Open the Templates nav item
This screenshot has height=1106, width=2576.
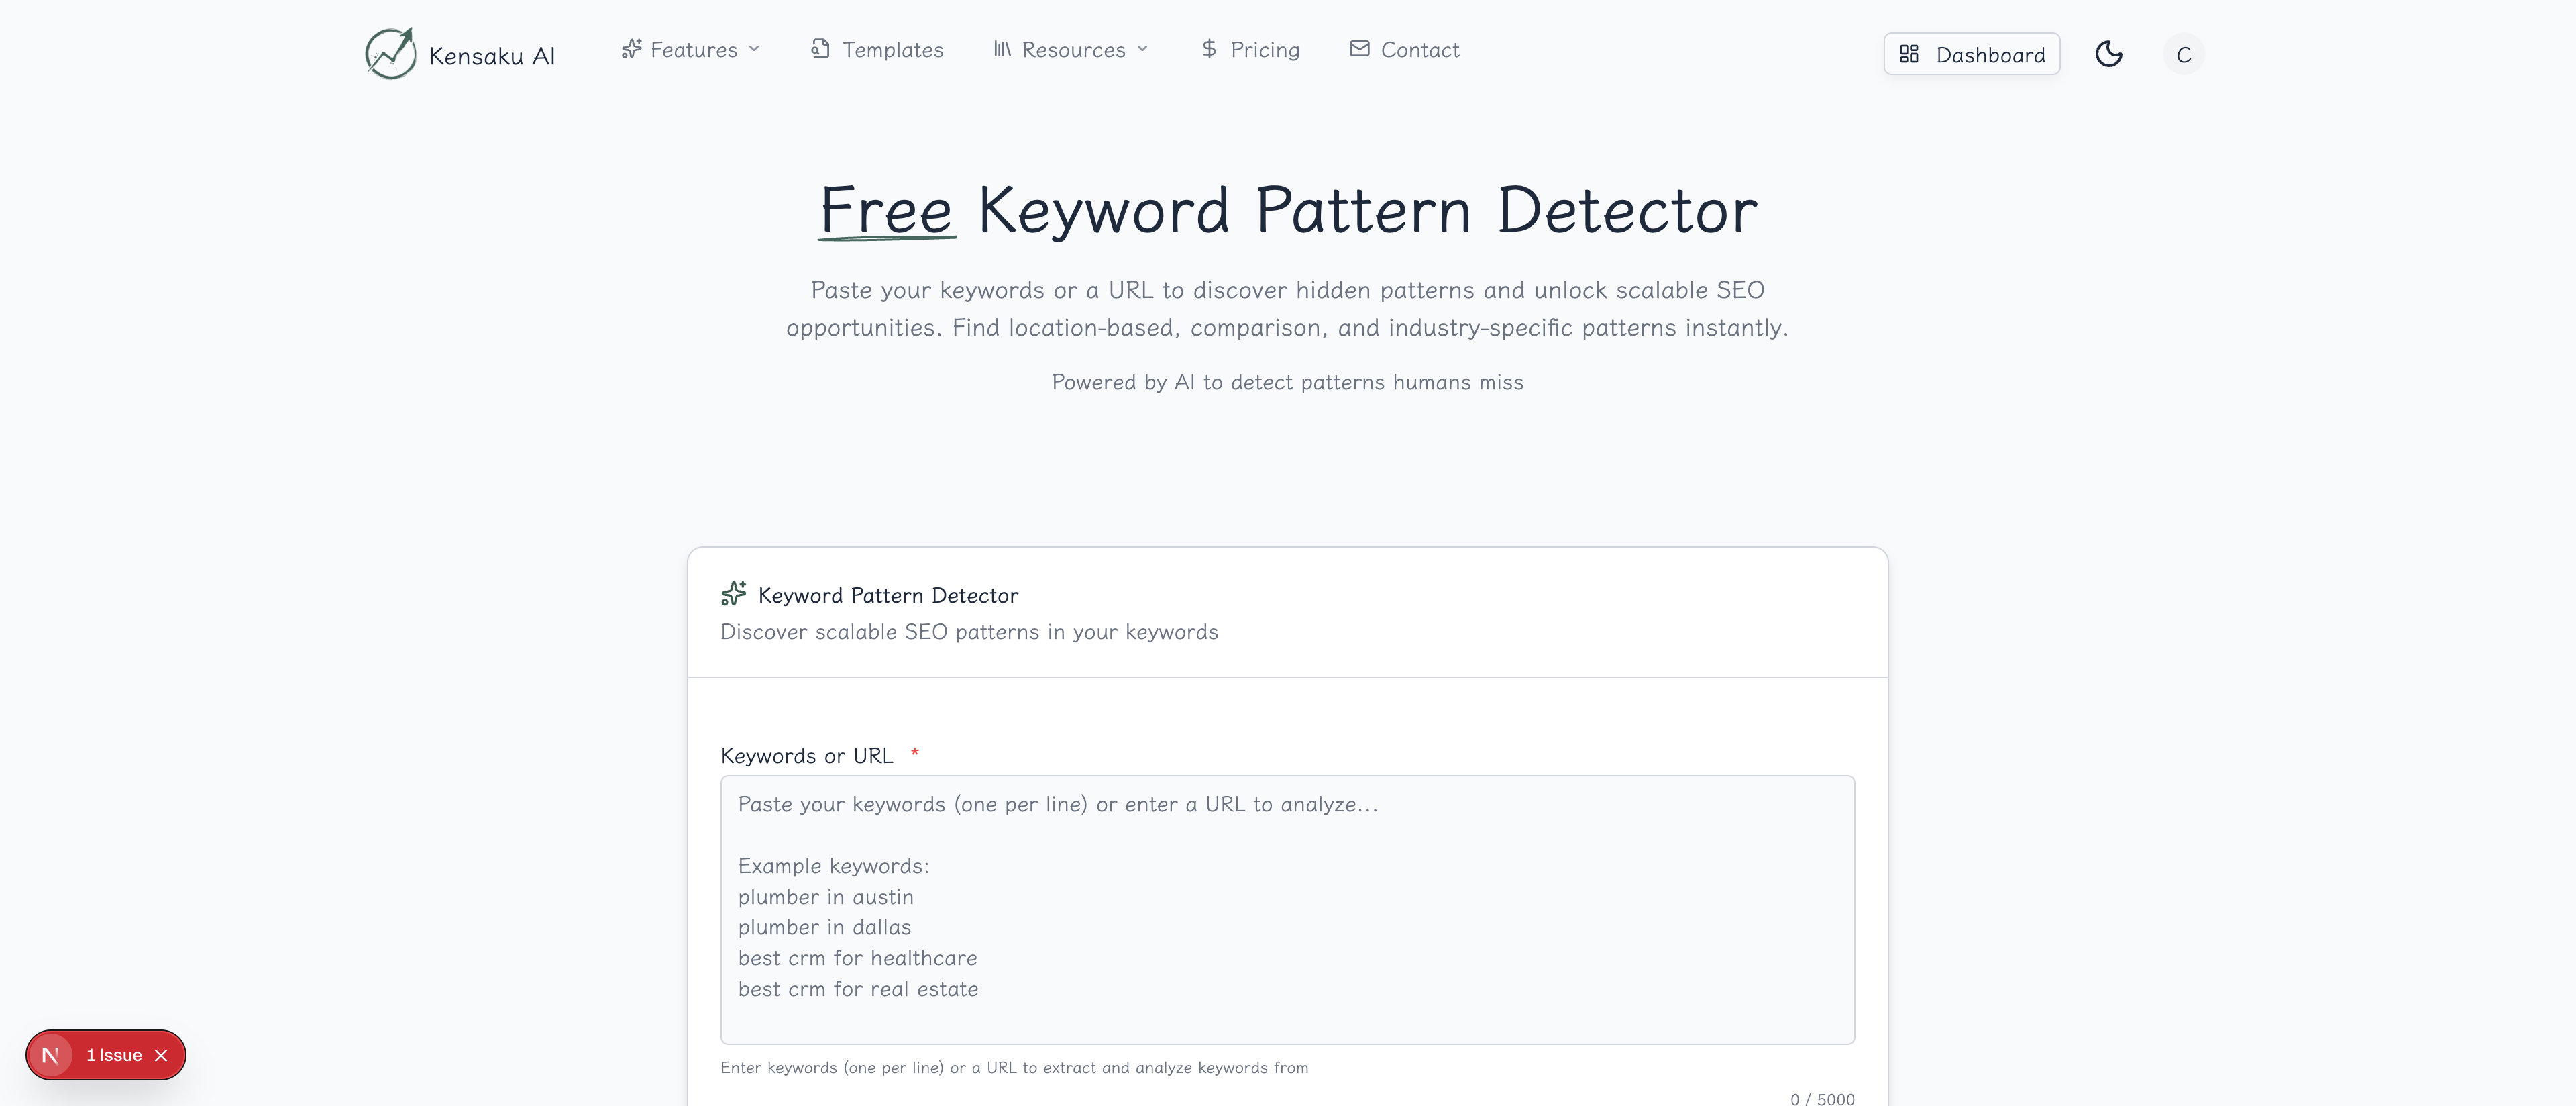point(892,50)
